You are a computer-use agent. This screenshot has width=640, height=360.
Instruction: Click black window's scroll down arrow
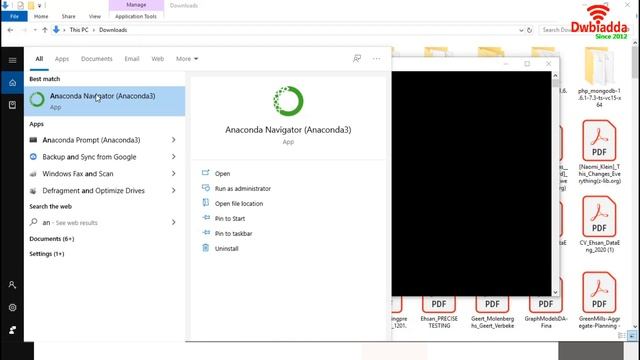[x=555, y=292]
